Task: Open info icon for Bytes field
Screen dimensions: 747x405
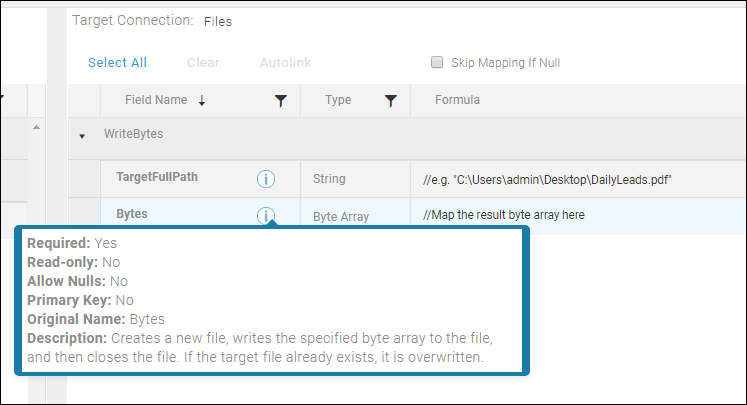Action: tap(266, 216)
